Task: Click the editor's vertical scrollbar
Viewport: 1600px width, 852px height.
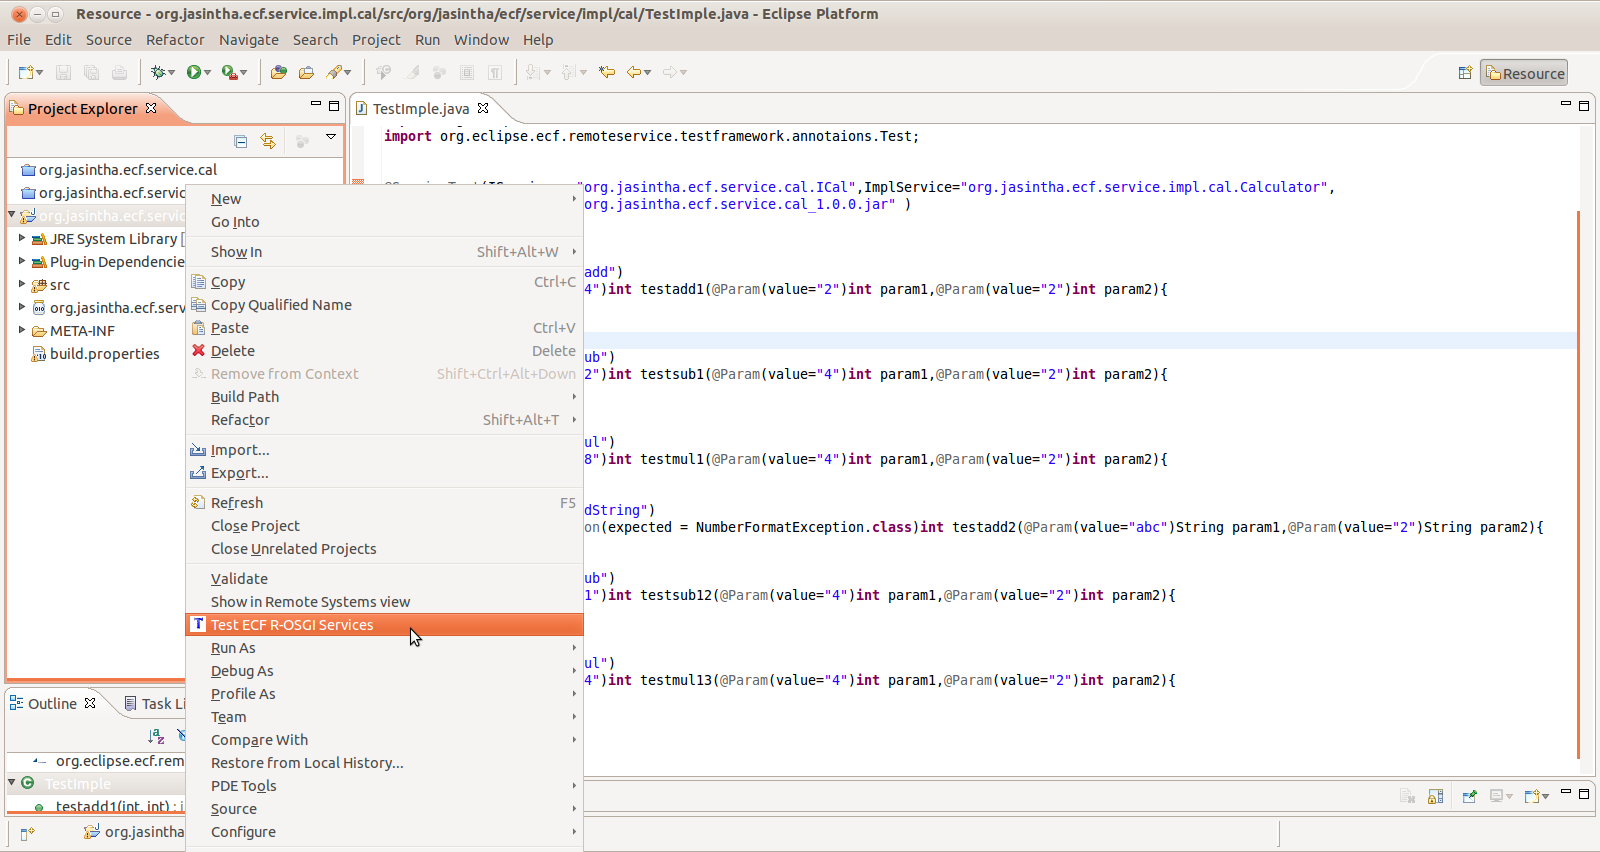Action: [1578, 485]
